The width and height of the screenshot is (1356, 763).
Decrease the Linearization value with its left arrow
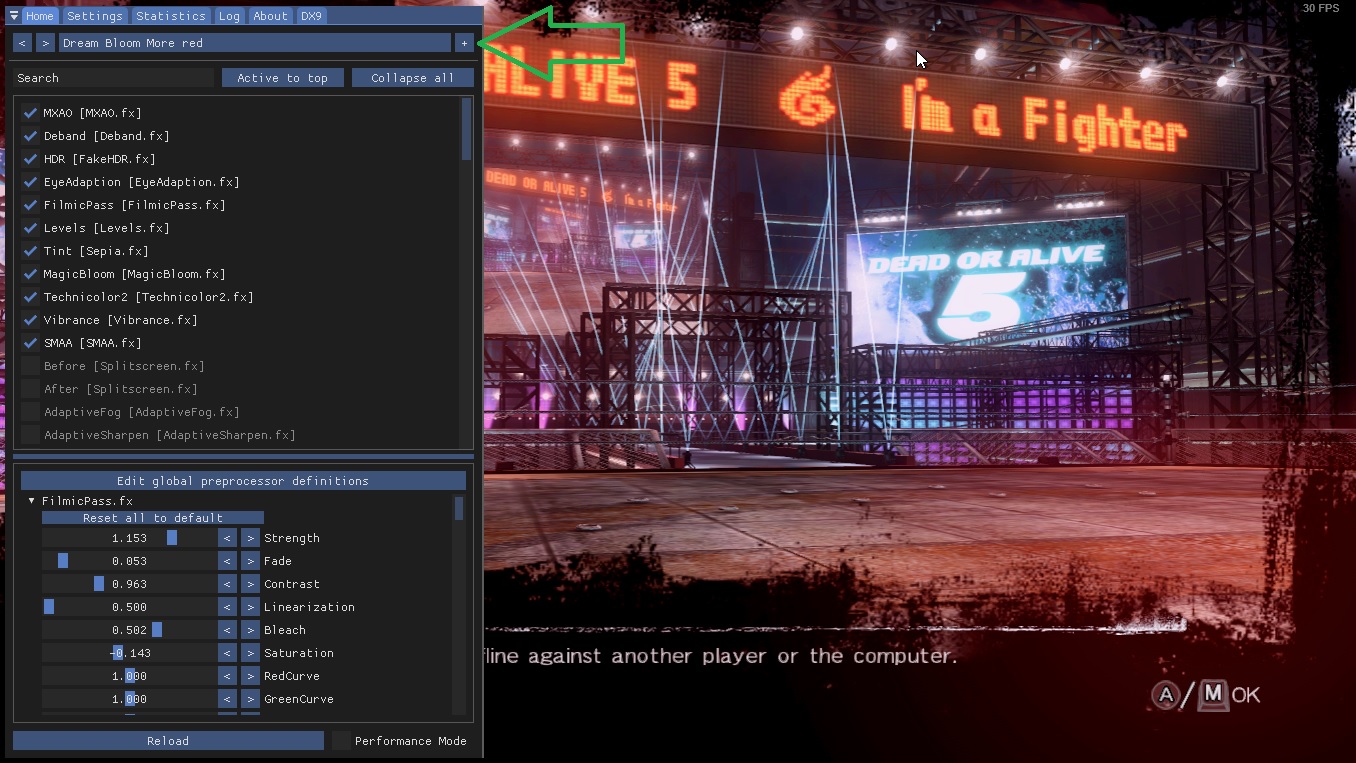[228, 607]
